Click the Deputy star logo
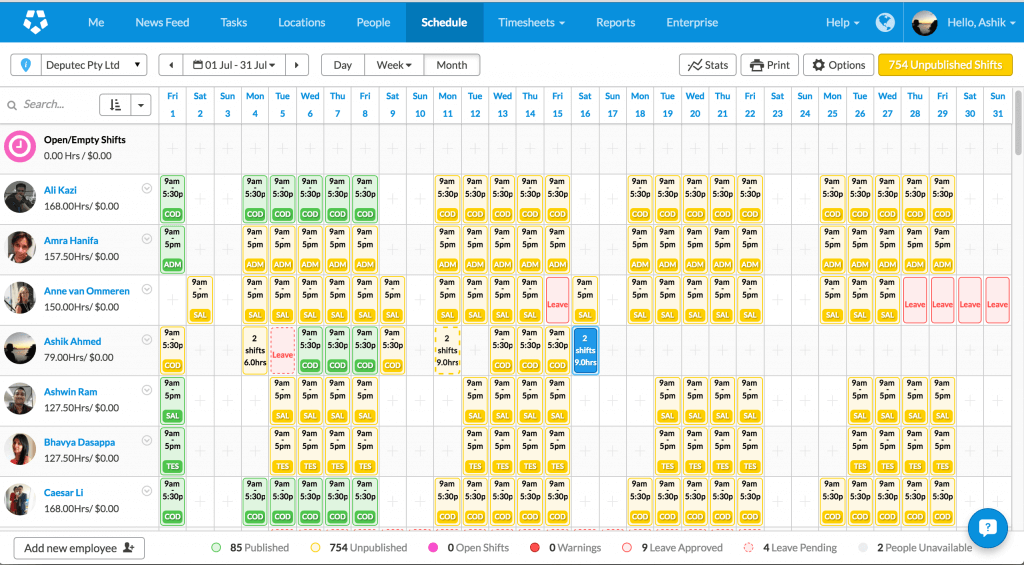Screen dimensions: 1024x565 [35, 21]
